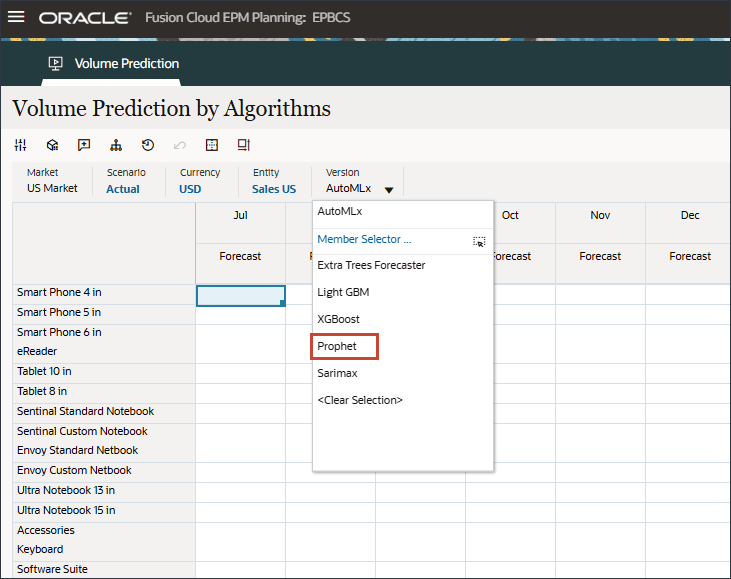Click the last toolbar icon, two squares
This screenshot has height=579, width=731.
tap(244, 145)
